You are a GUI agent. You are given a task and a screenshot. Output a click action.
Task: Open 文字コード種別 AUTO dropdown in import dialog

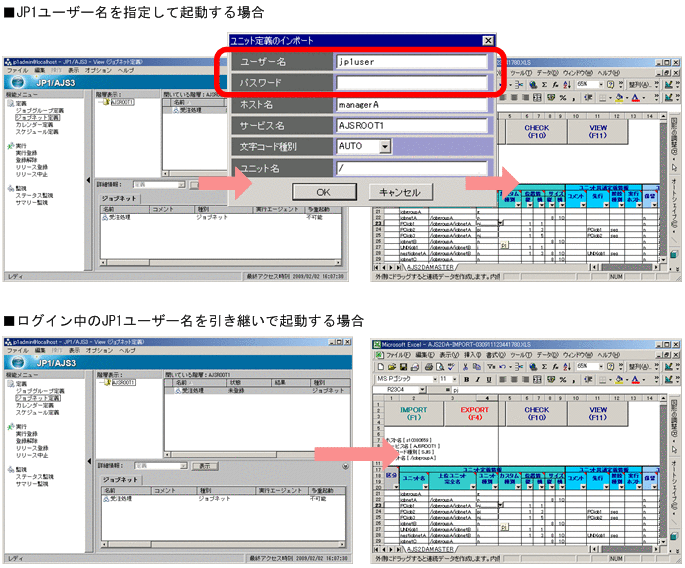(x=384, y=146)
